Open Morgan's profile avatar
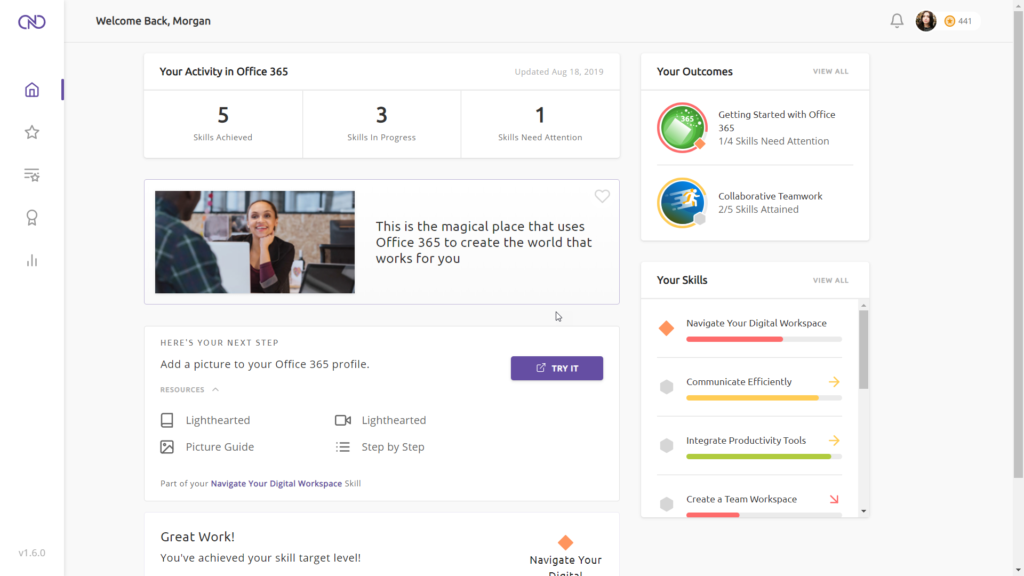The width and height of the screenshot is (1024, 576). [x=925, y=21]
